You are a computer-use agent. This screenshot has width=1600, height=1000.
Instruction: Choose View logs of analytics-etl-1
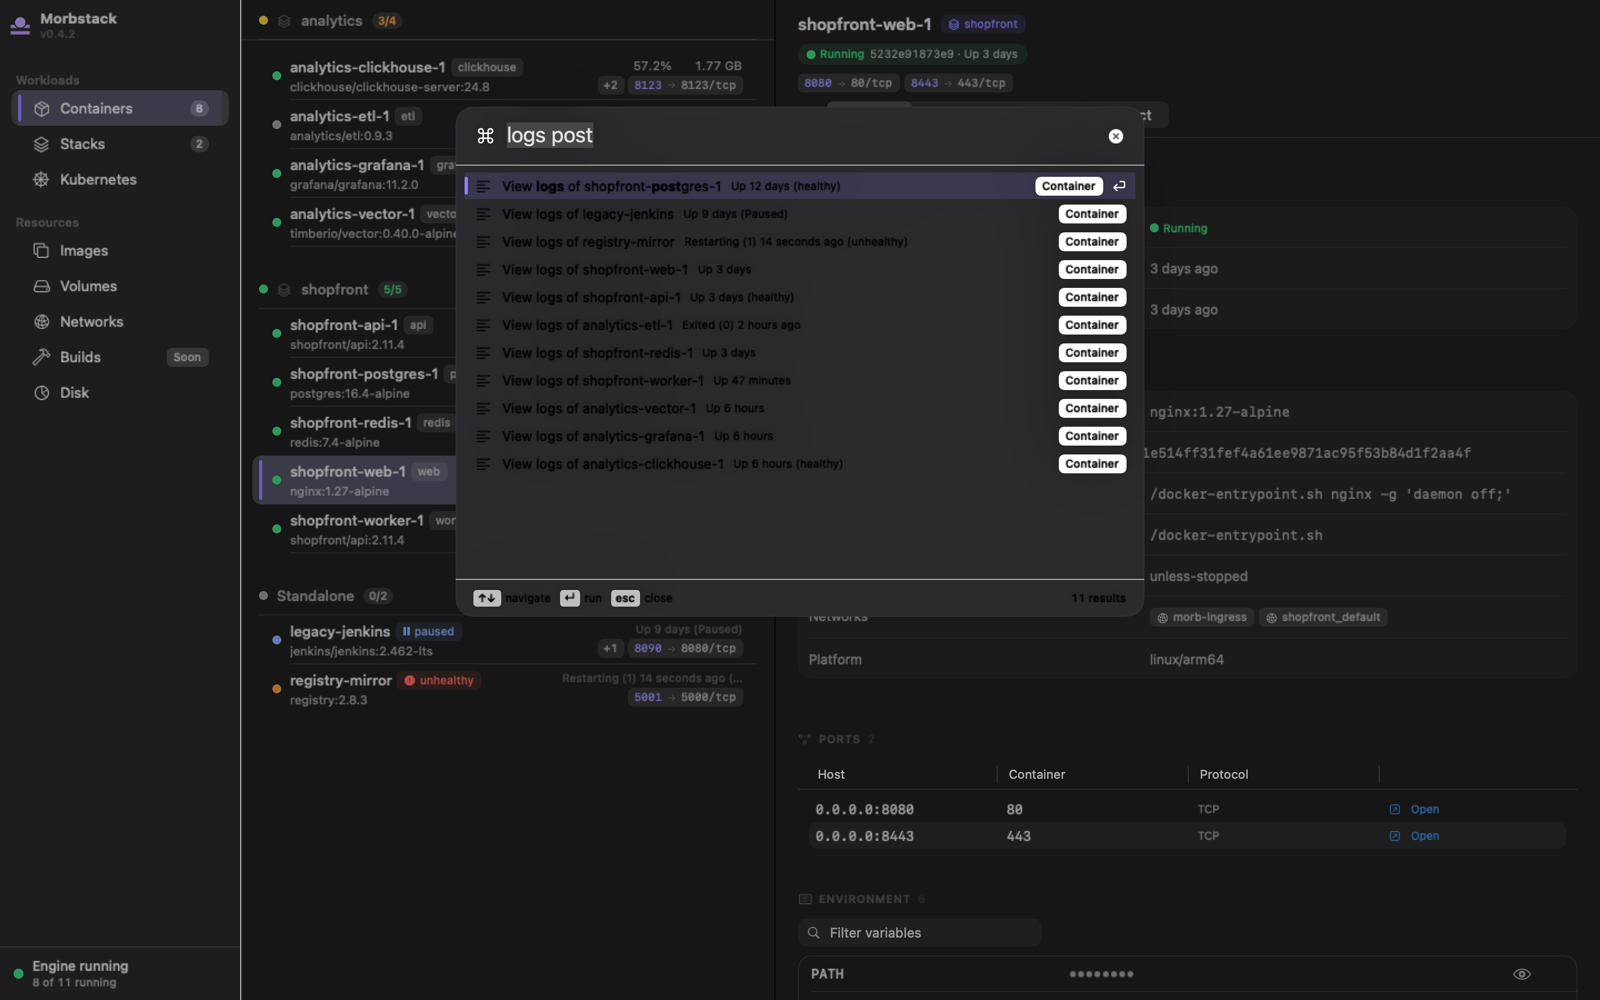(800, 325)
